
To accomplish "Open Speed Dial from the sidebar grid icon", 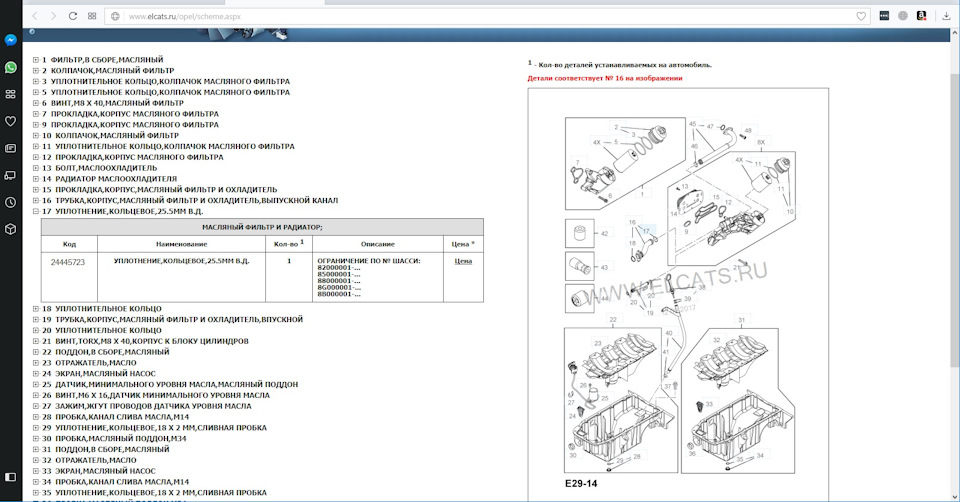I will click(10, 94).
